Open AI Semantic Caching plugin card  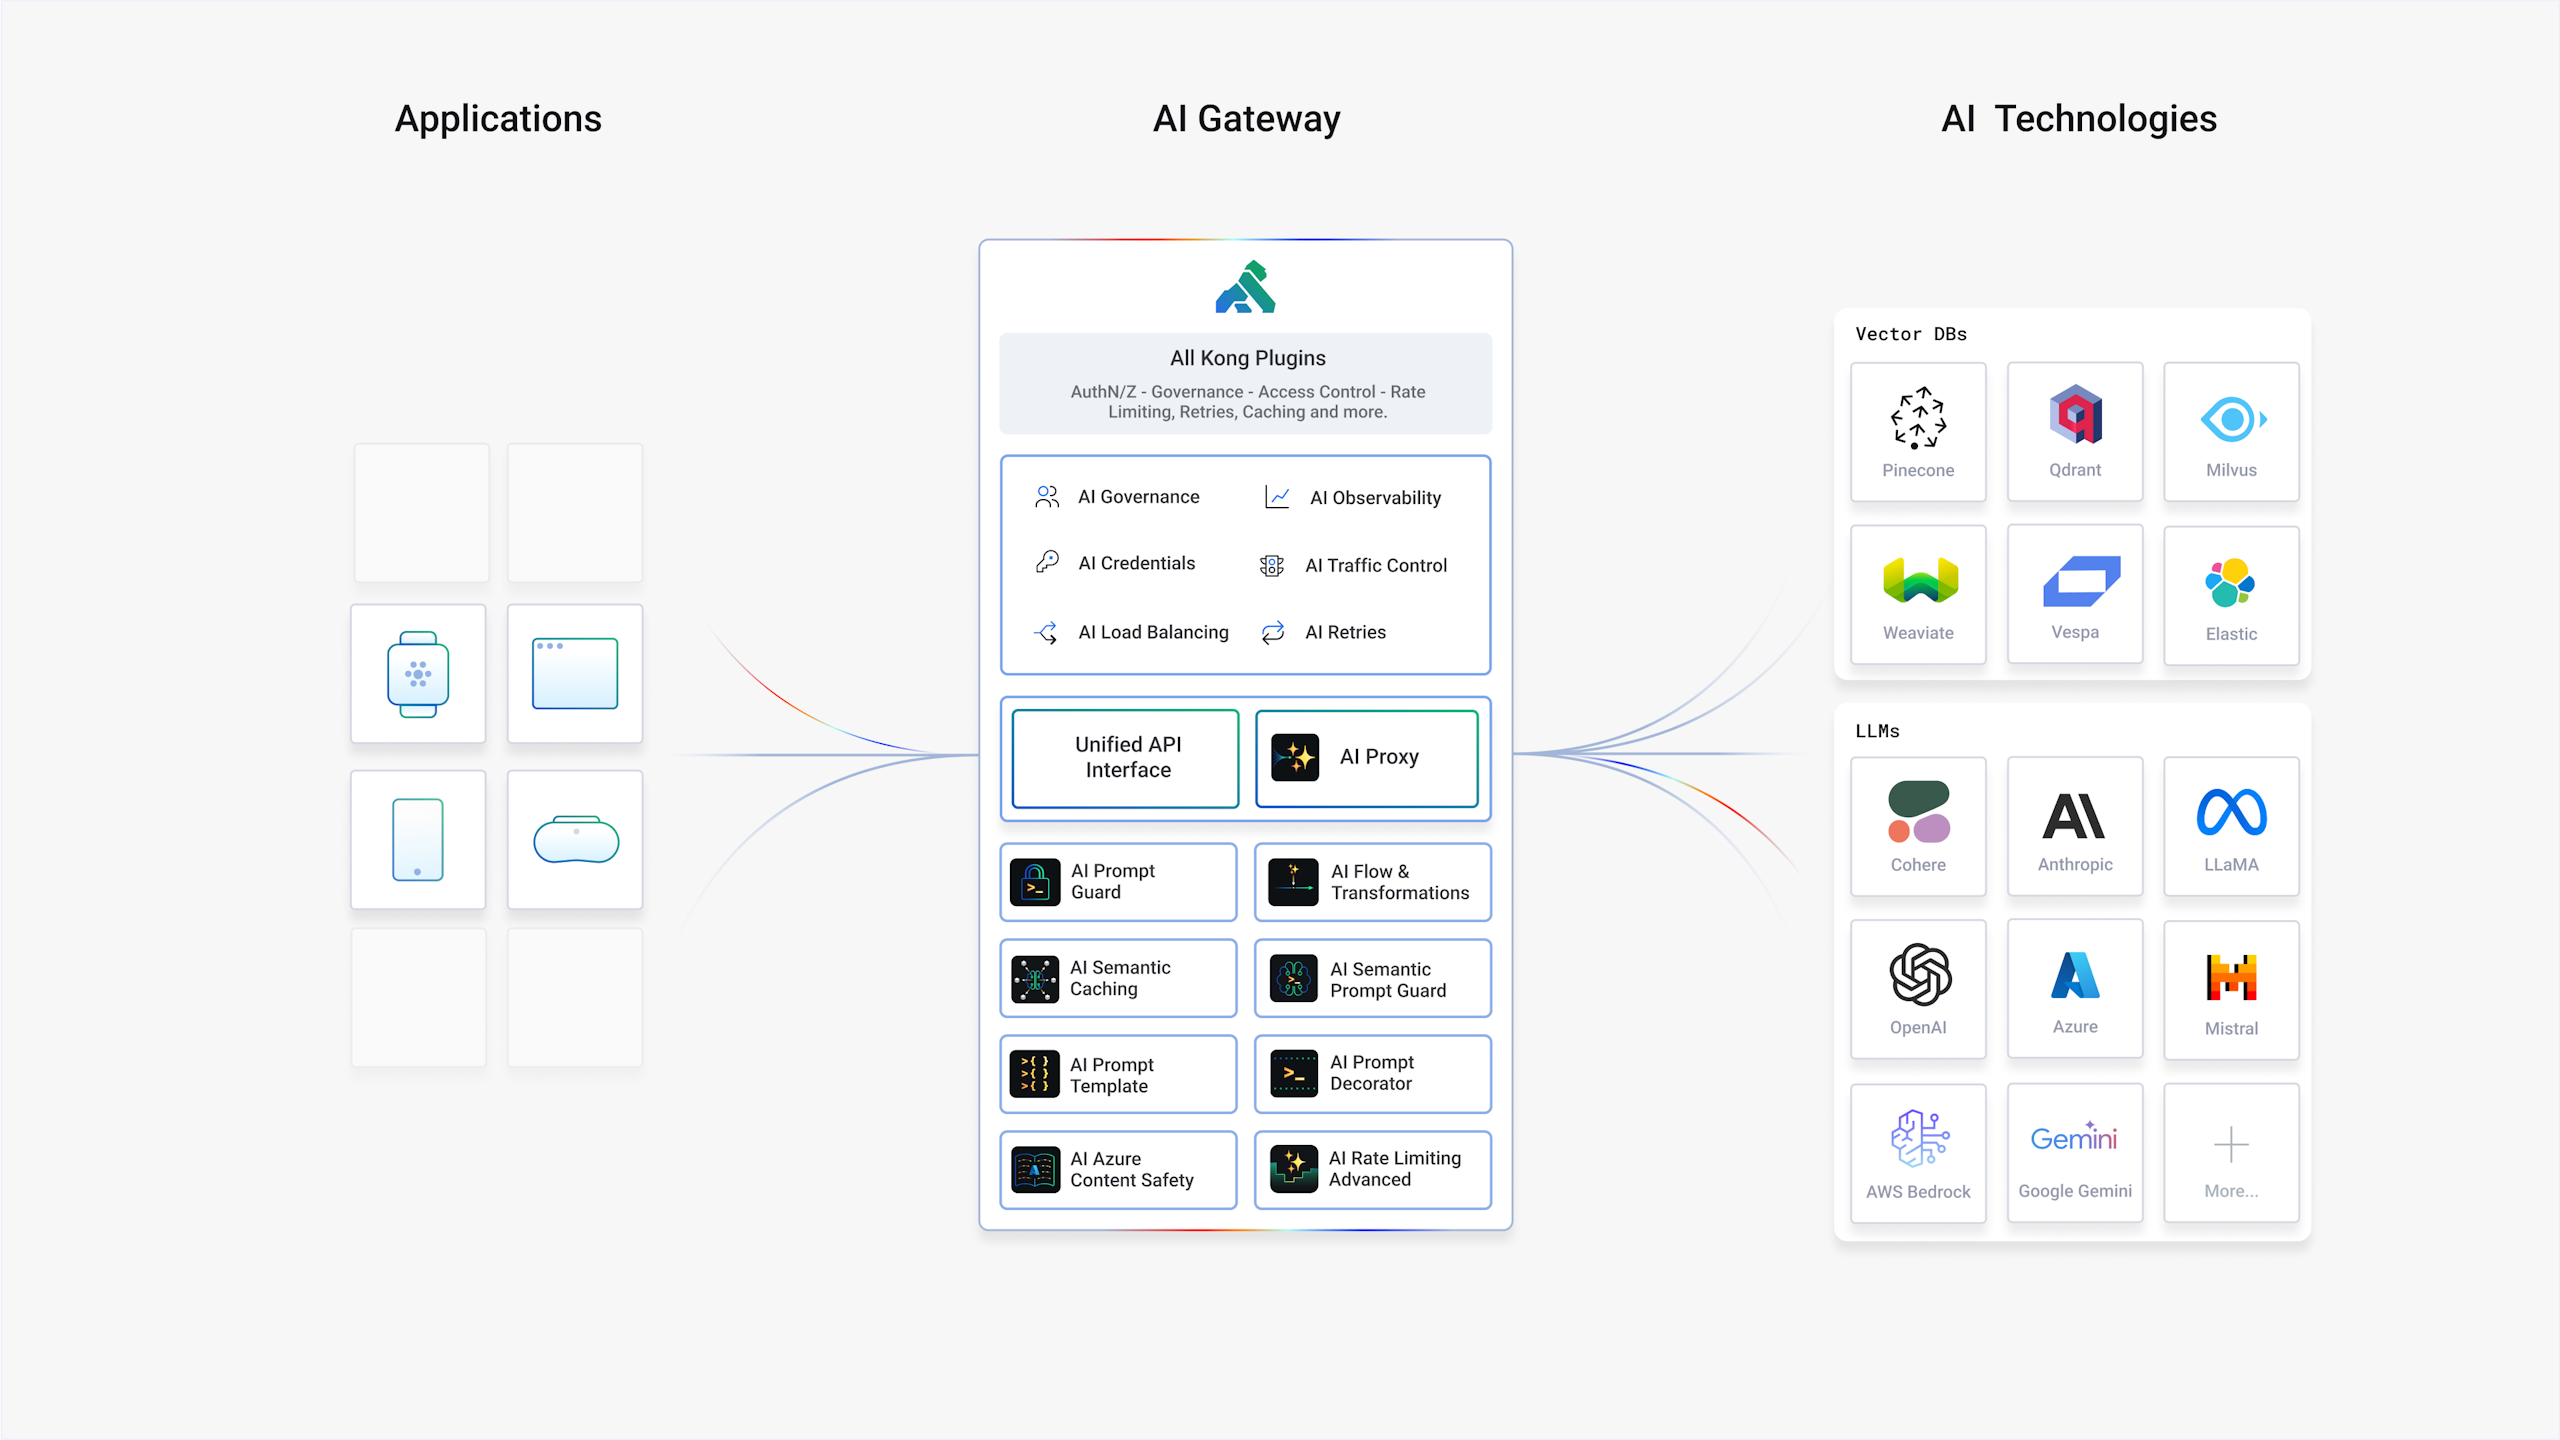1118,978
